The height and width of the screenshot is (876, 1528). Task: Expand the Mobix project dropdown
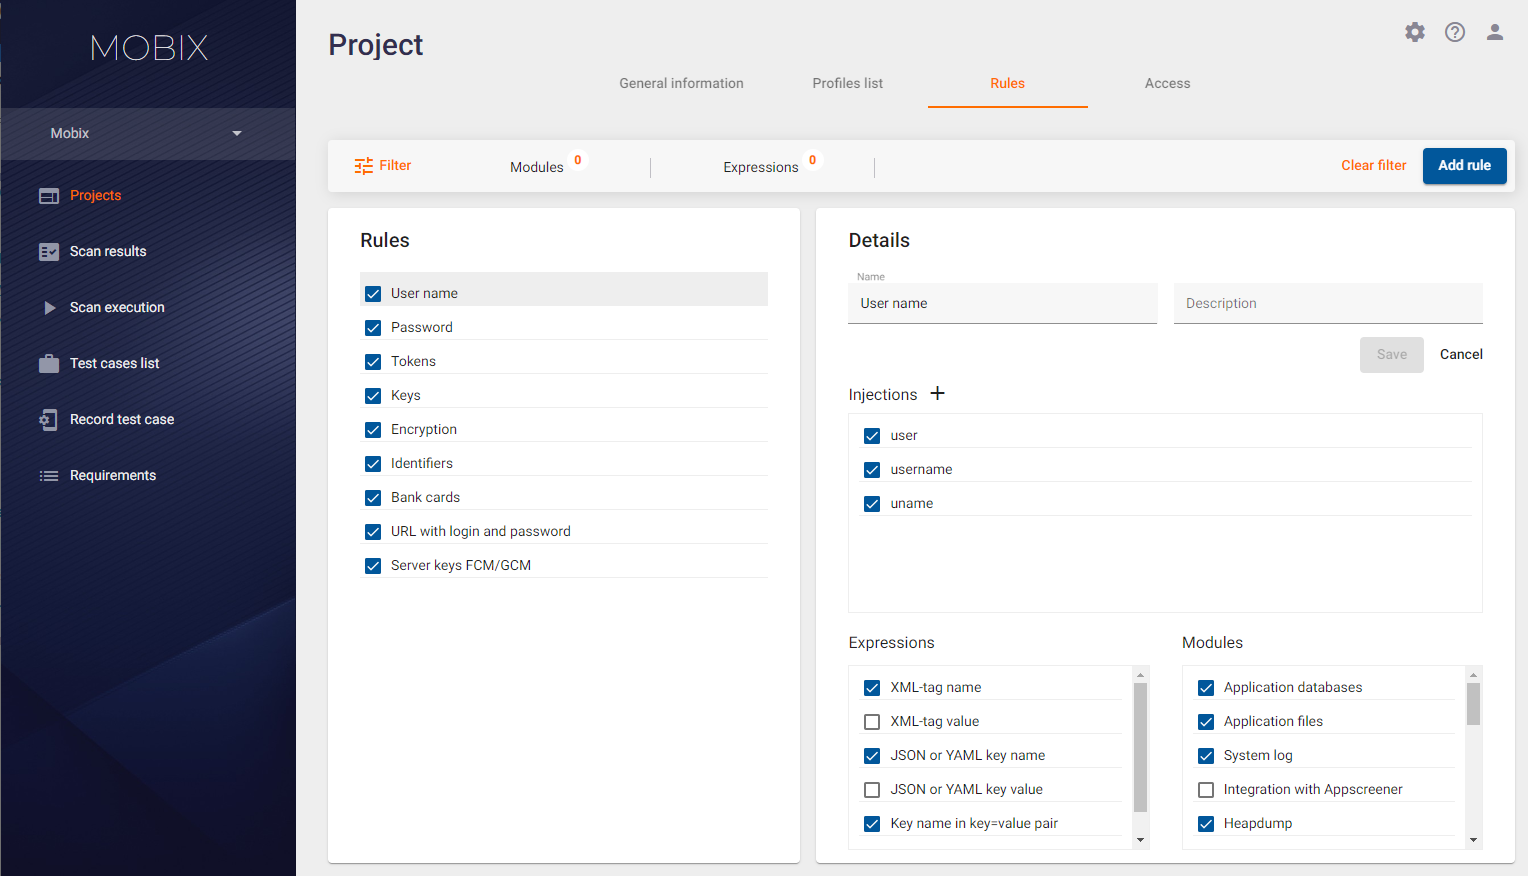click(148, 133)
